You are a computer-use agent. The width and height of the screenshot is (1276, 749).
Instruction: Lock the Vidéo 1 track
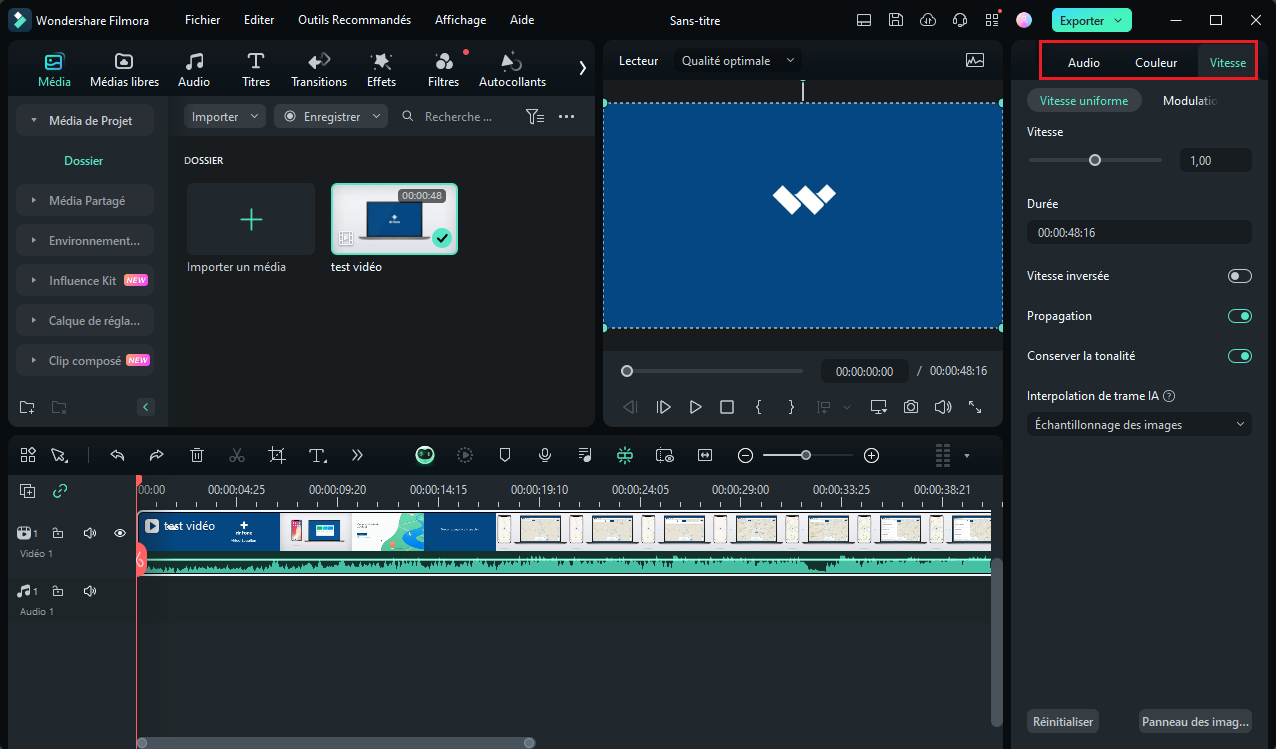click(58, 533)
